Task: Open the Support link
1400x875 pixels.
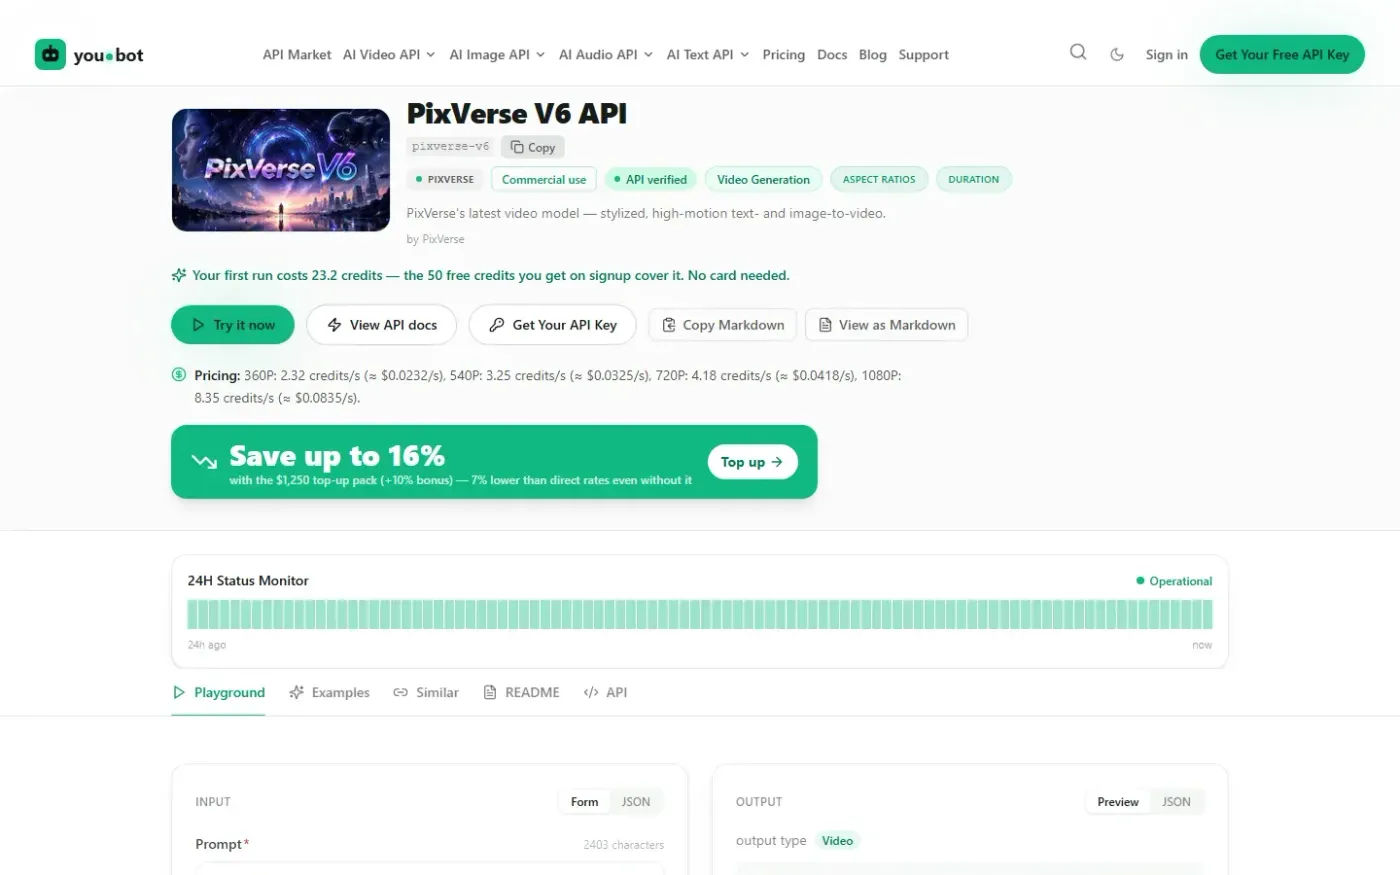Action: pos(924,55)
